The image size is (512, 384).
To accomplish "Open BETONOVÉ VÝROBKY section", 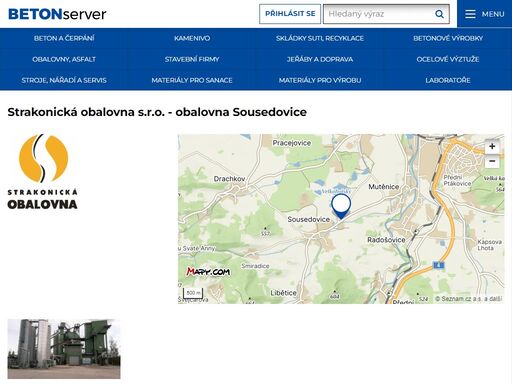I will tap(448, 38).
